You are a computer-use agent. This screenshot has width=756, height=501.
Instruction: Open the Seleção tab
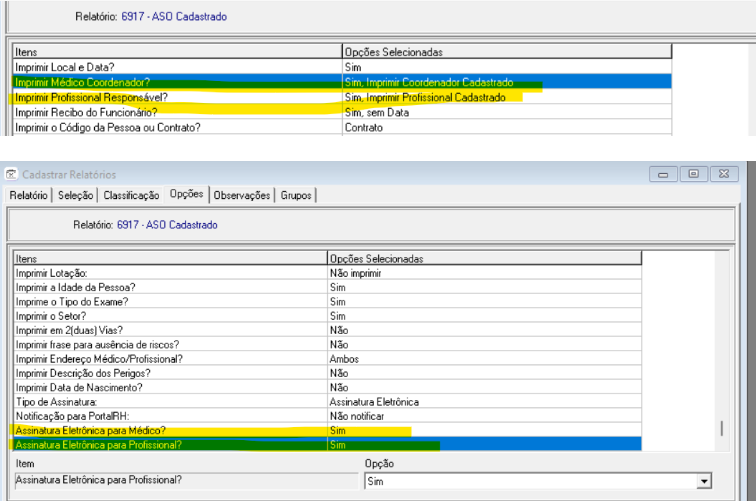click(x=75, y=195)
